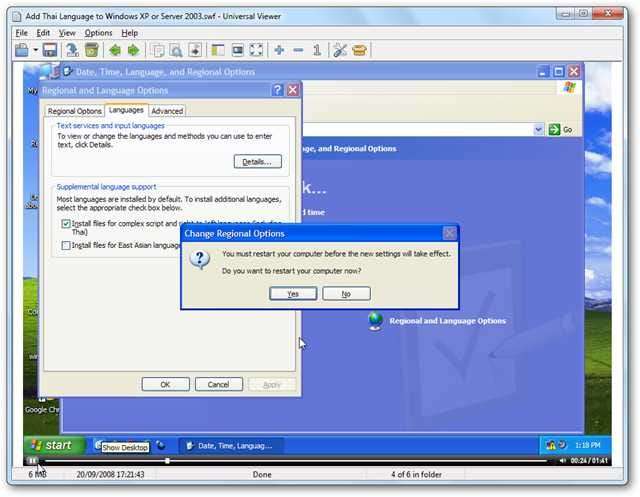Screen dimensions: 640x497
Task: Click the Copy toolbar icon
Action: pyautogui.click(x=157, y=50)
